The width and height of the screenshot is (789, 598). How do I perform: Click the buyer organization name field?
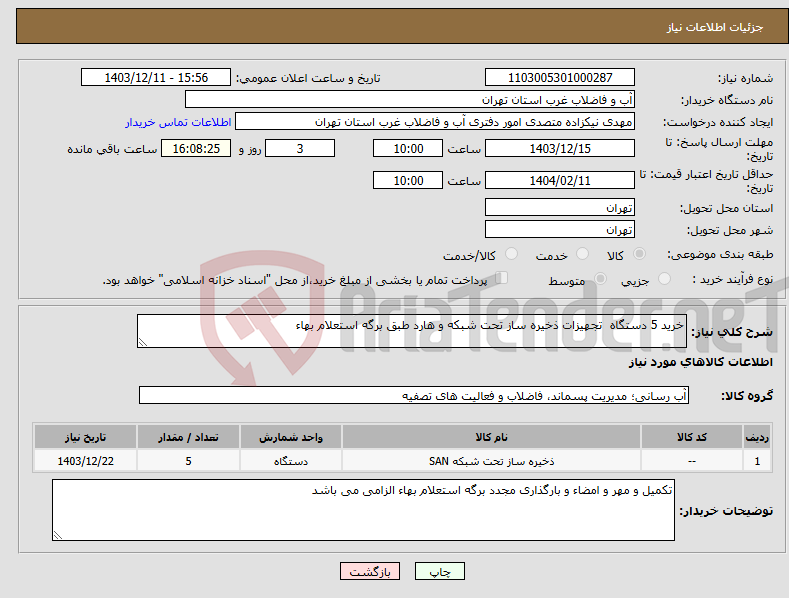click(410, 99)
